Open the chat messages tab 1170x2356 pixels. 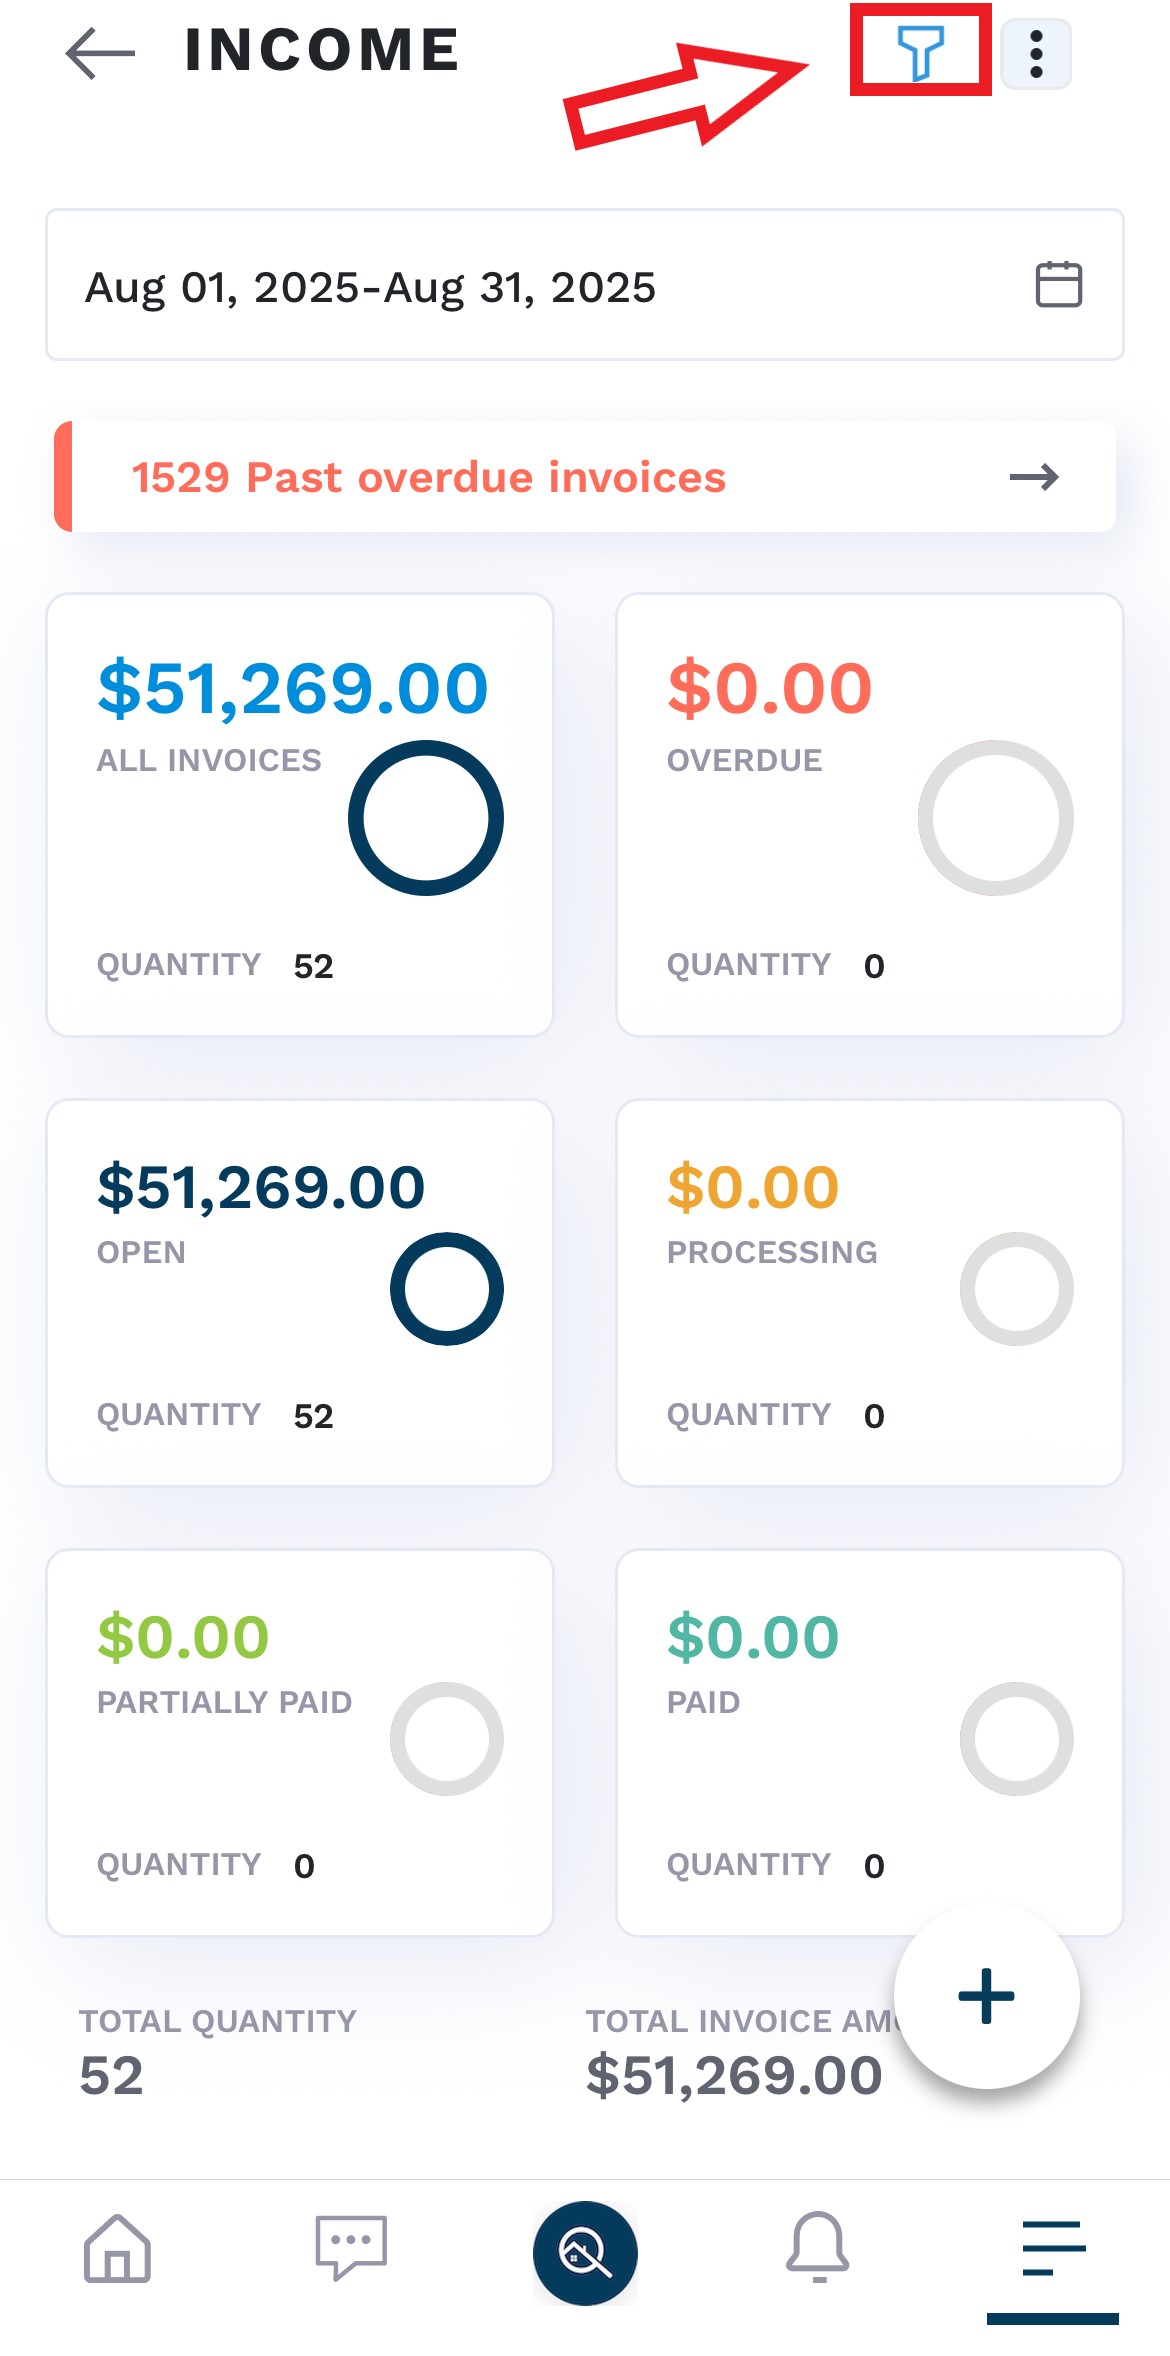[351, 2248]
